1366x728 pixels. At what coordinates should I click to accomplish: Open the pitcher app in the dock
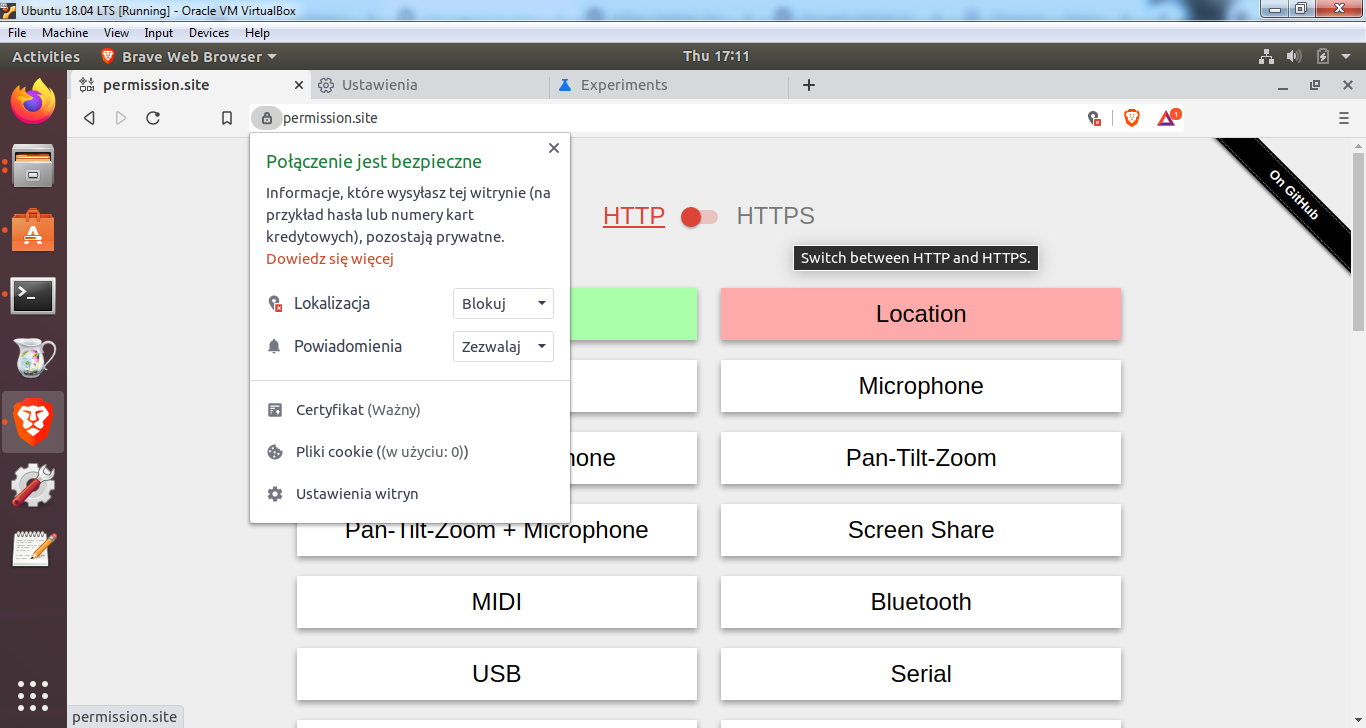33,358
